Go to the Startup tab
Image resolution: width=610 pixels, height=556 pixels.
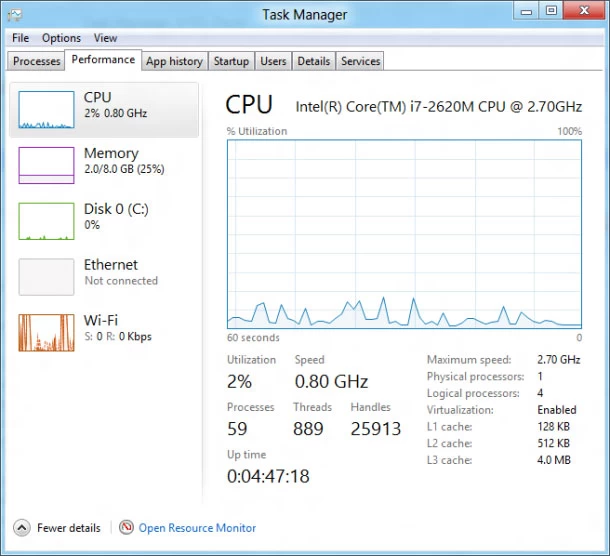click(231, 61)
